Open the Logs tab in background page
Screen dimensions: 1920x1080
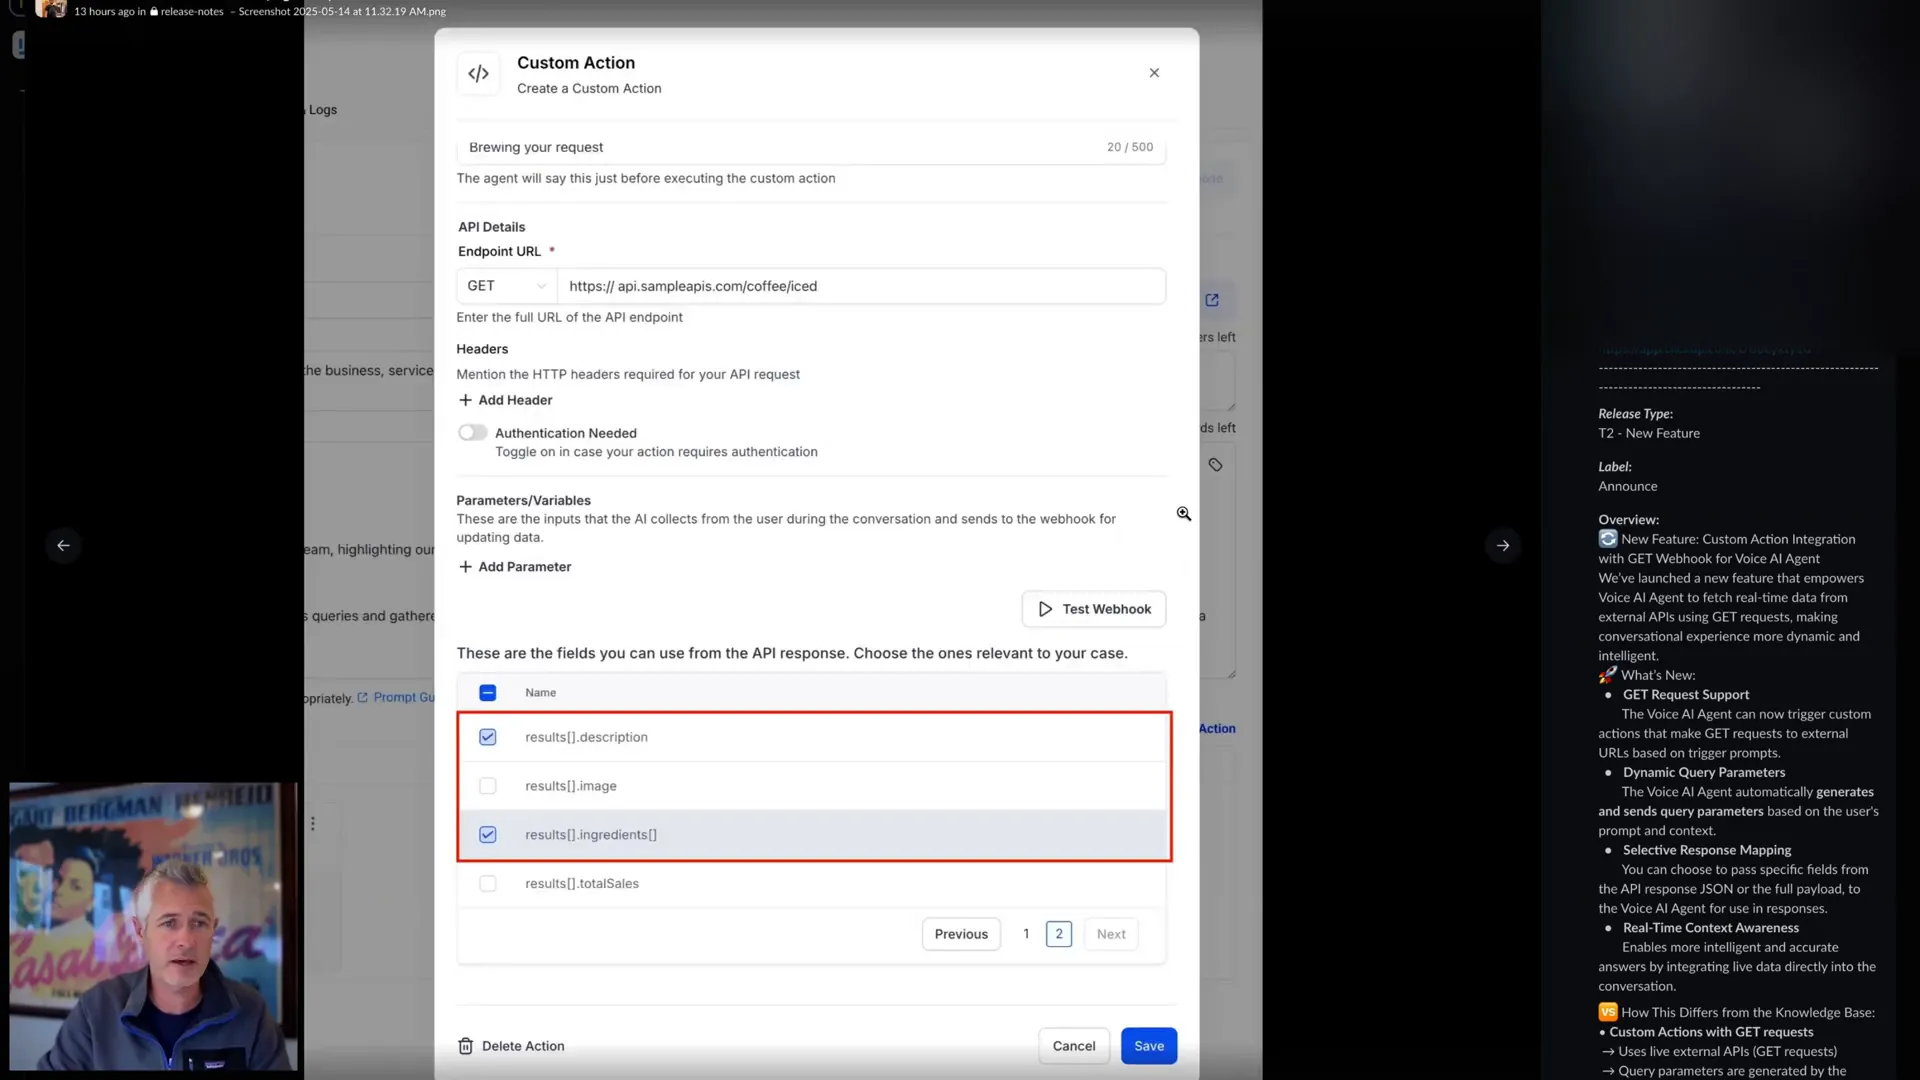click(322, 110)
